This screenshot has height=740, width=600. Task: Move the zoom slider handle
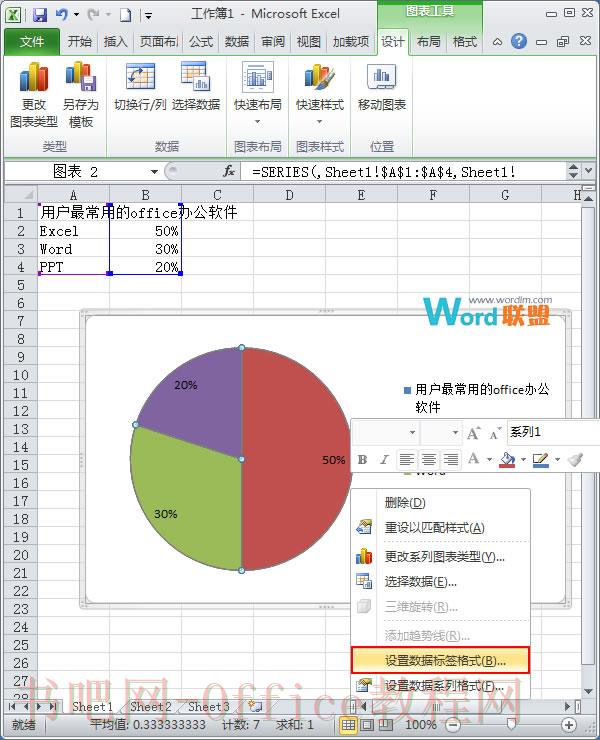pos(511,724)
